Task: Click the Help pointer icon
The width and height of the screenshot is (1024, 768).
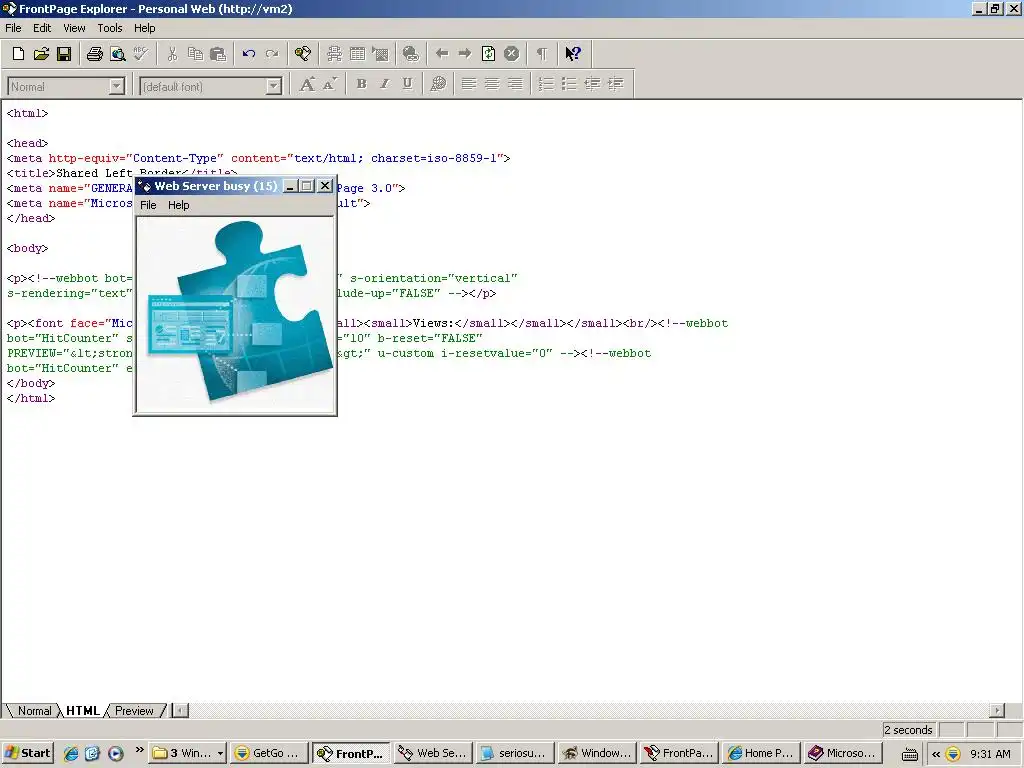Action: [x=573, y=54]
